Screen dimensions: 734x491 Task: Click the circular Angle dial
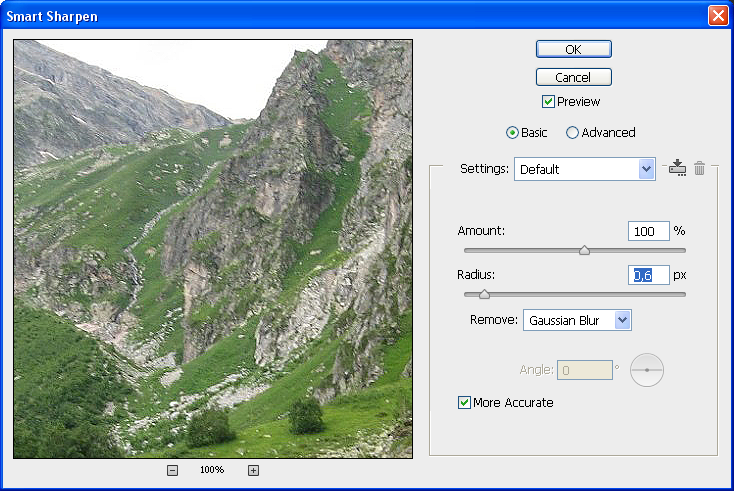[647, 370]
